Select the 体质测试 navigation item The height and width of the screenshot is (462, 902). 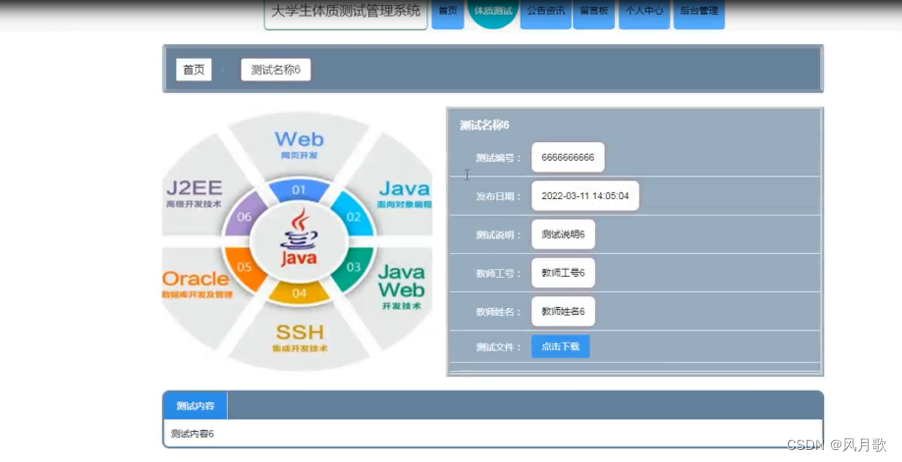[493, 12]
